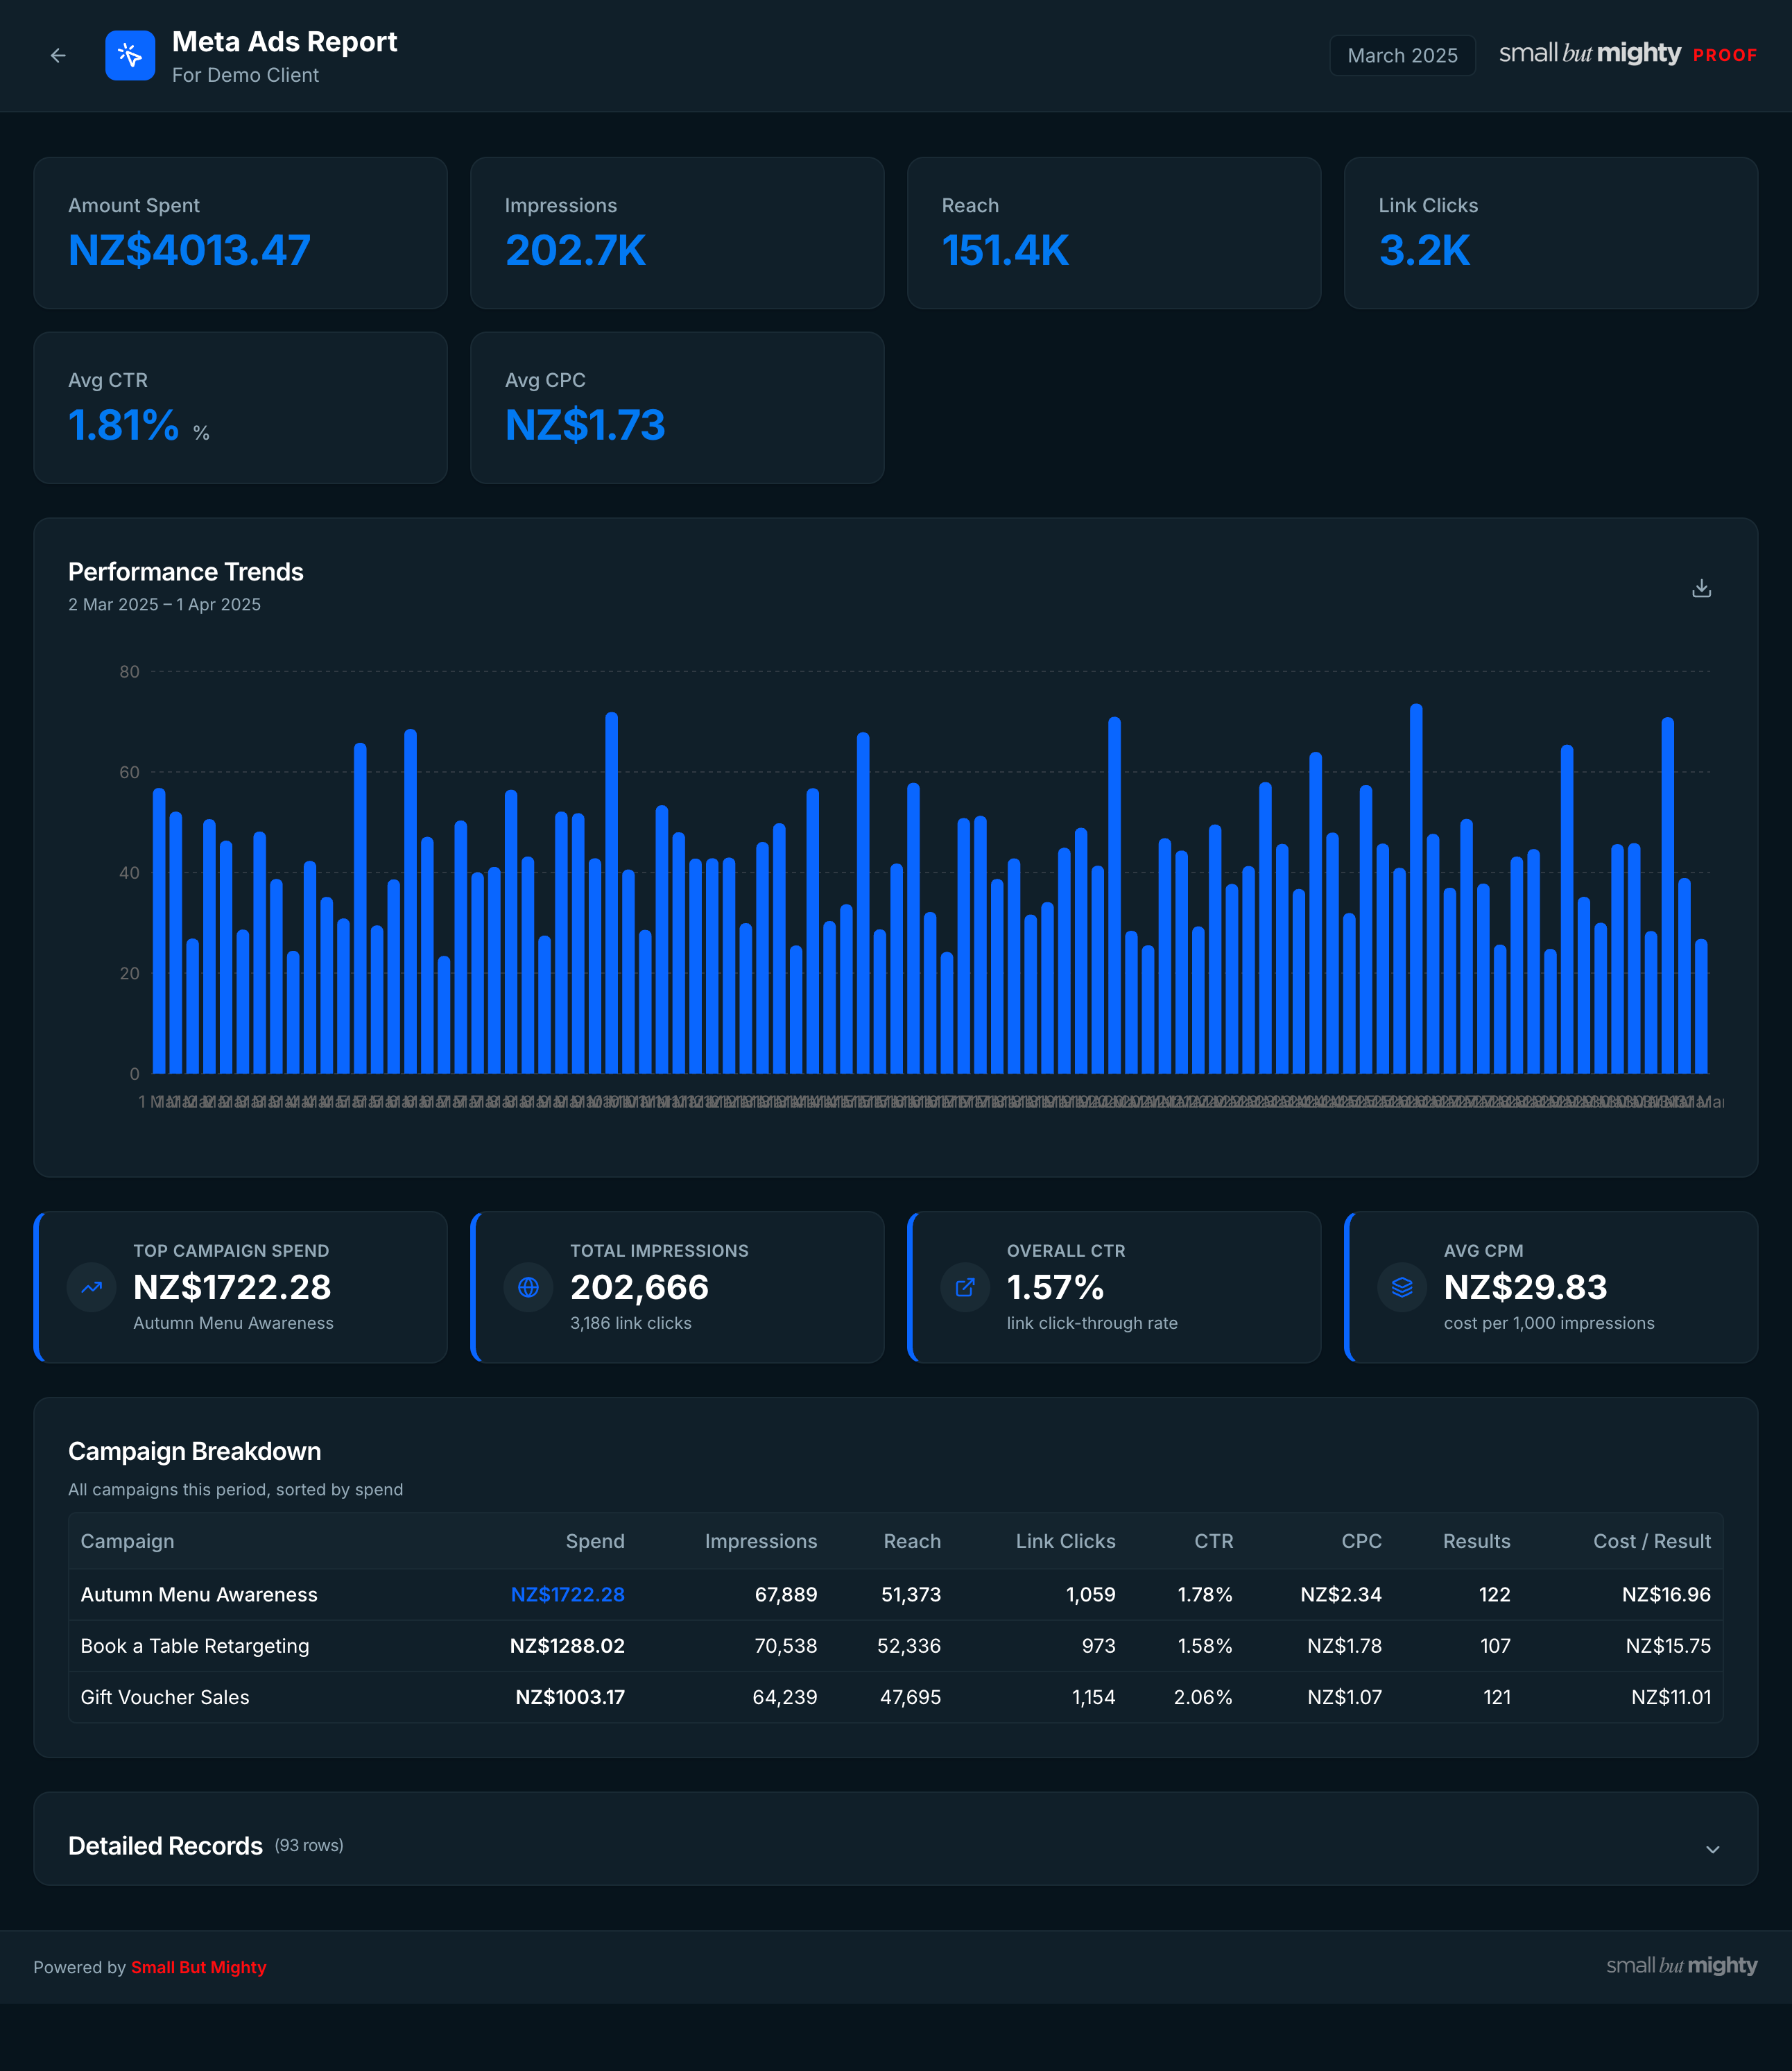Click the 64,239 impressions cell
The width and height of the screenshot is (1792, 2071).
[784, 1696]
